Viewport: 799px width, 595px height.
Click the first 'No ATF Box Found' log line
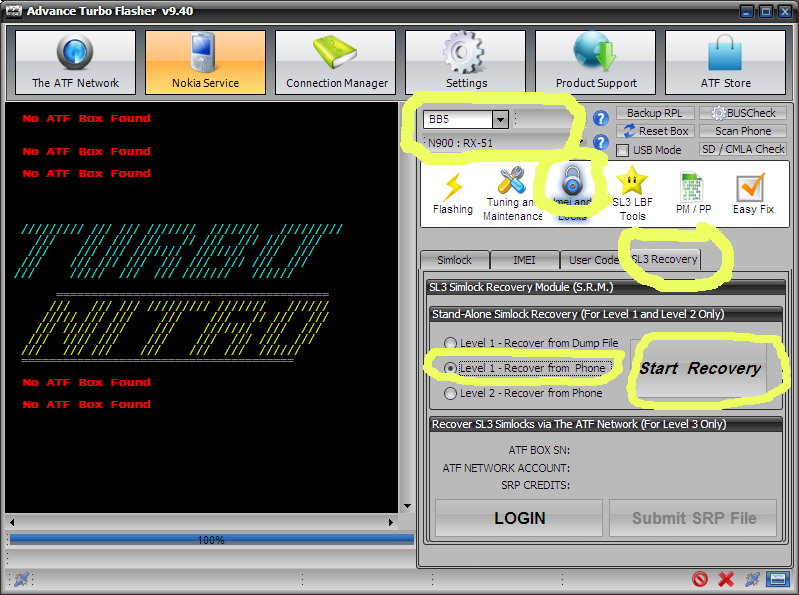[86, 118]
